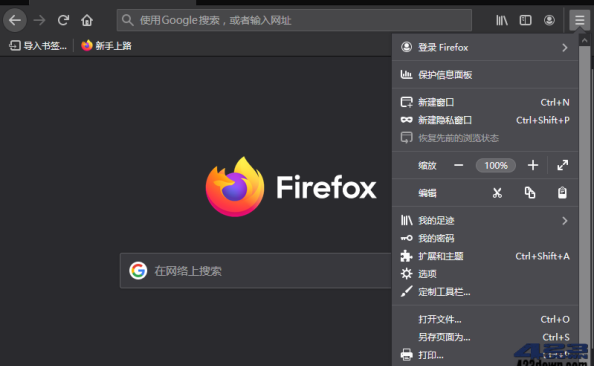Open the 导入书签 bookmark item
The height and width of the screenshot is (366, 594).
coord(38,46)
